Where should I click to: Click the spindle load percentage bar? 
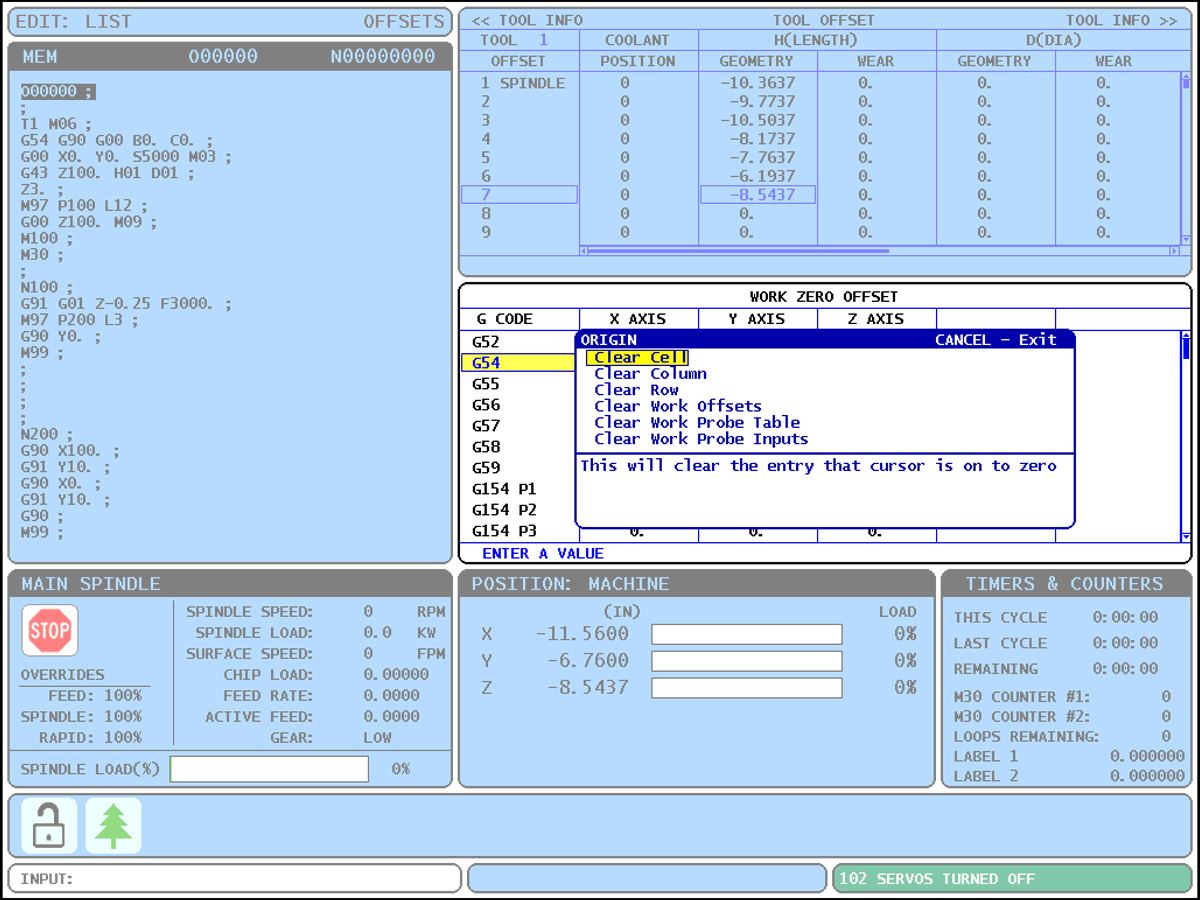269,769
